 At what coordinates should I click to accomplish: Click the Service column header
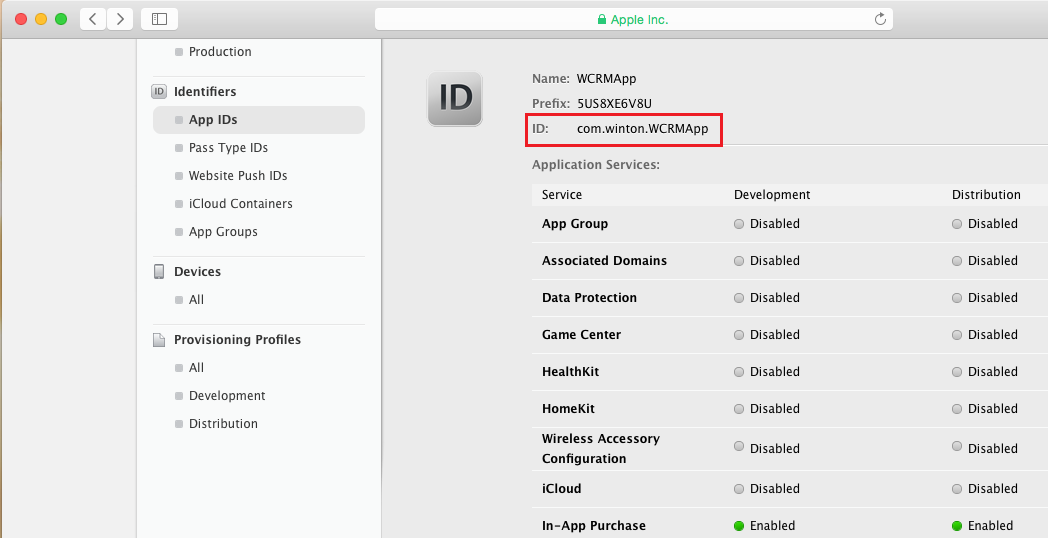point(561,194)
